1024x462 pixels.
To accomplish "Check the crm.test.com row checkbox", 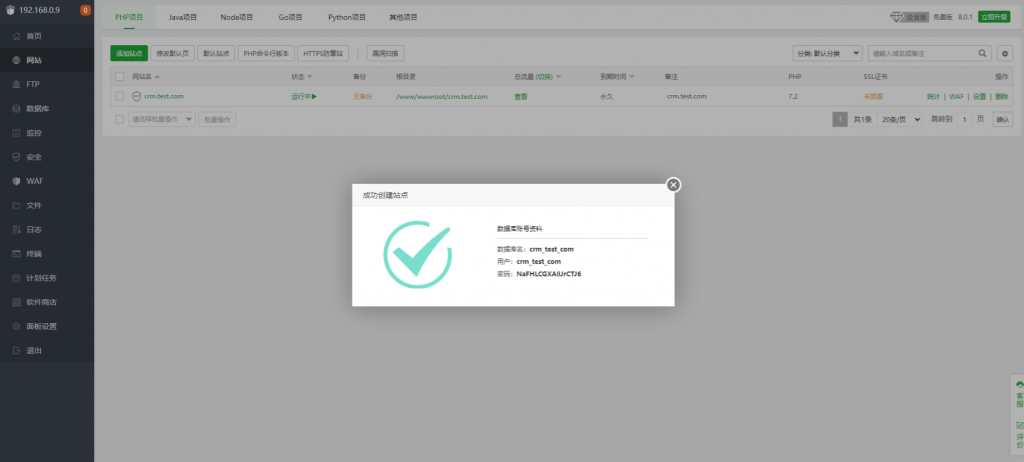I will pos(120,96).
